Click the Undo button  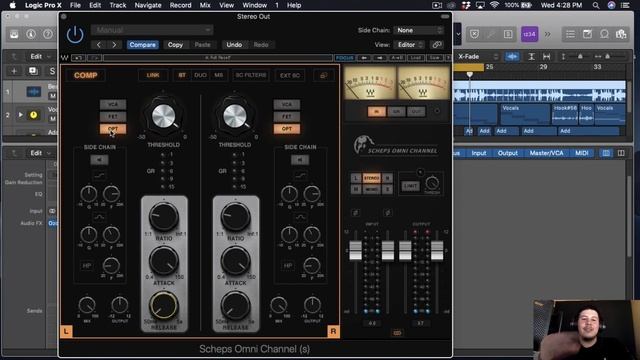click(234, 45)
